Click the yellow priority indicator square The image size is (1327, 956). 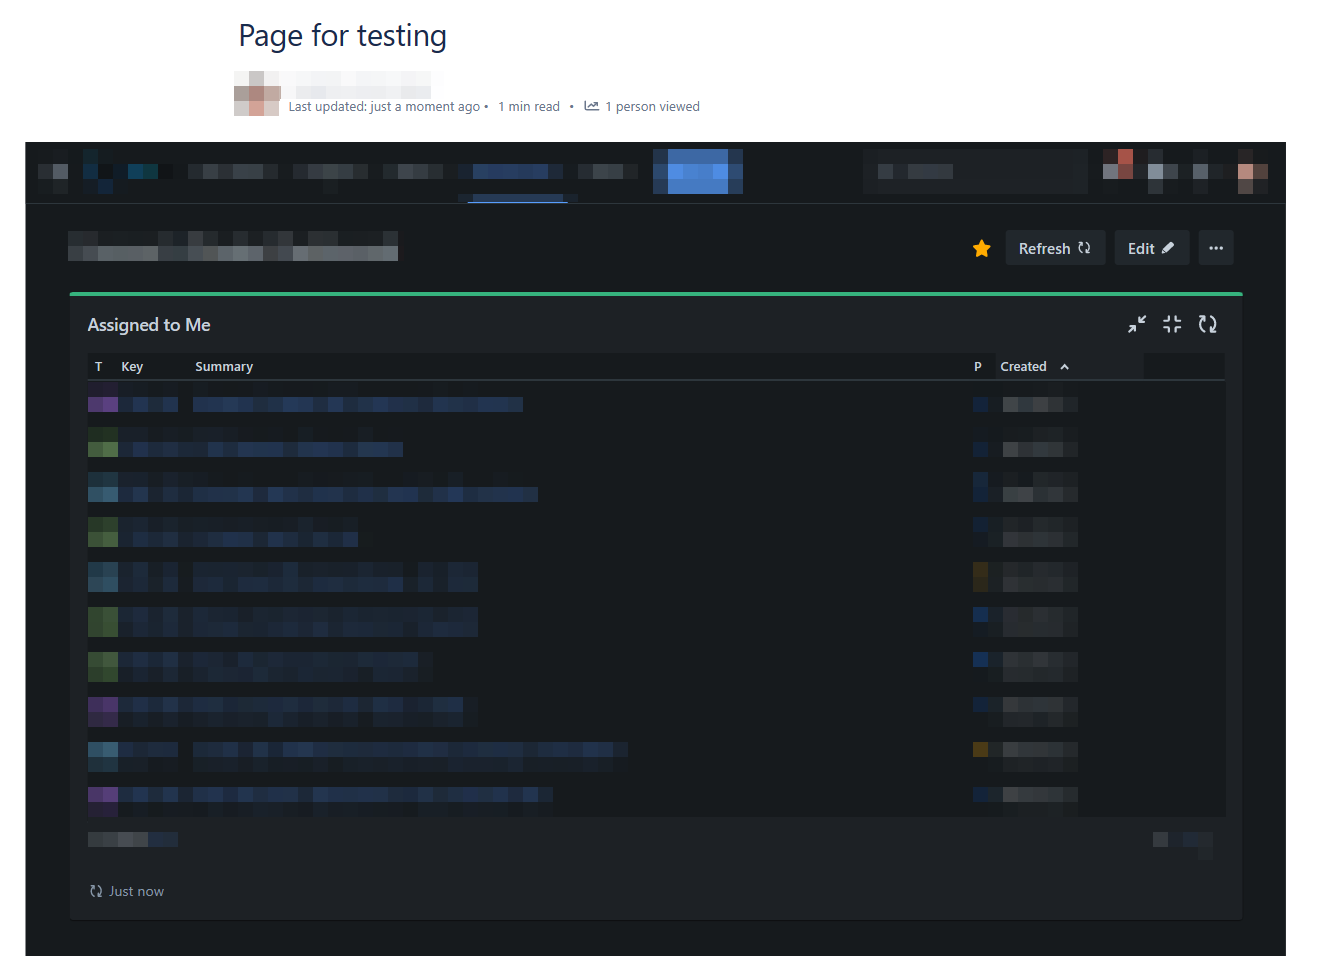click(x=979, y=576)
